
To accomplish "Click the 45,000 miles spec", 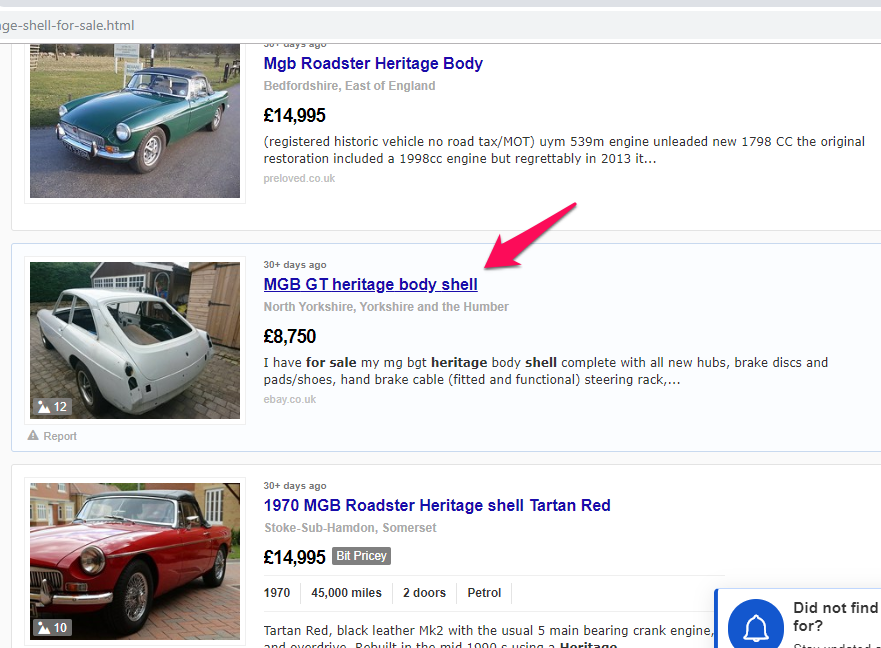I will coord(346,593).
